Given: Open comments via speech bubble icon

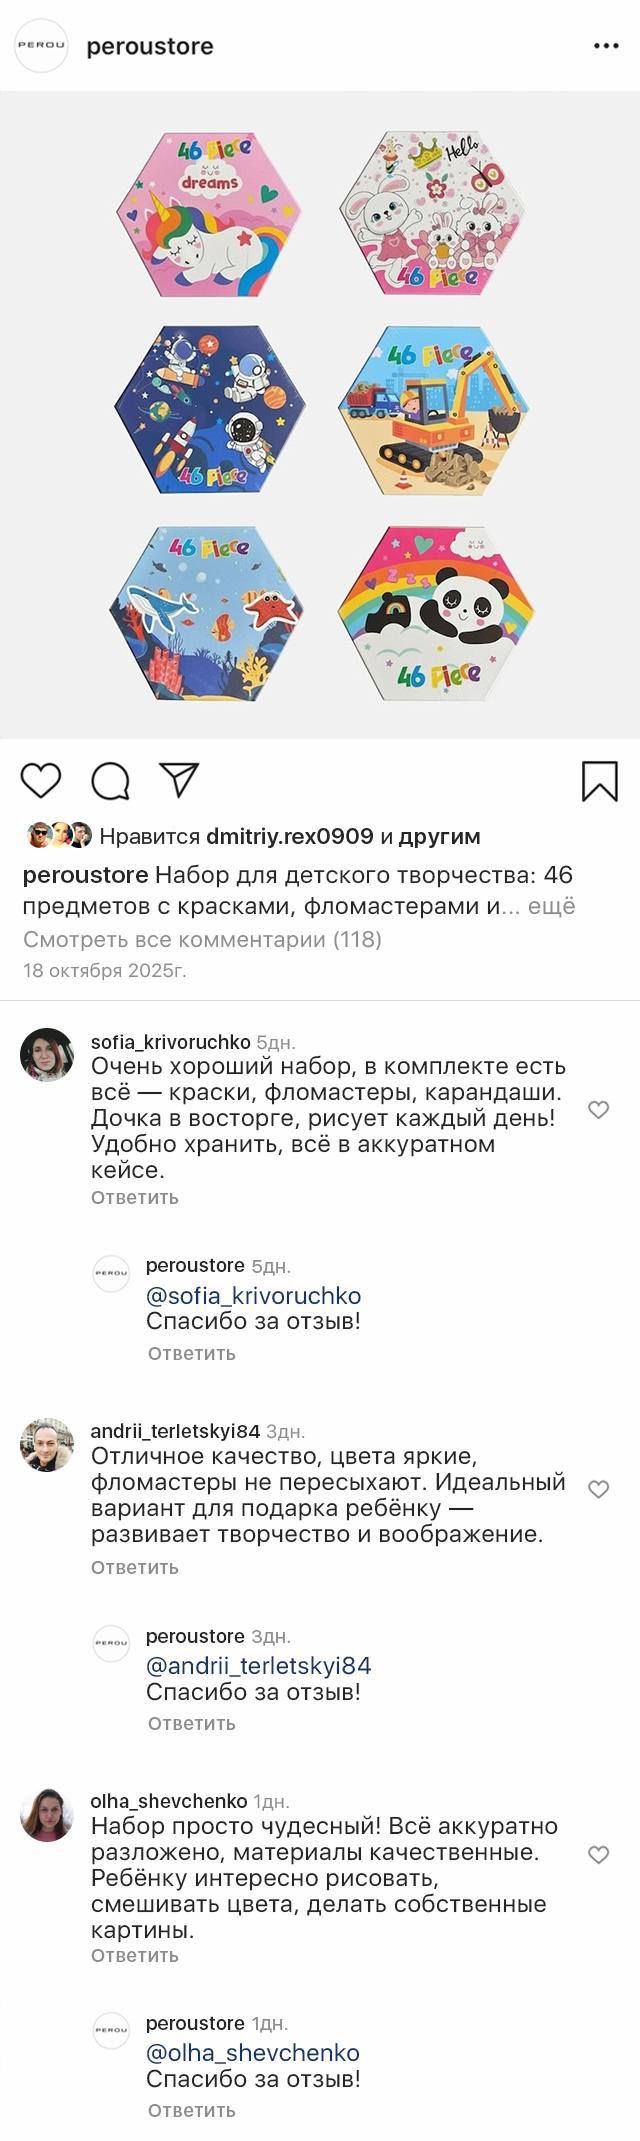Looking at the screenshot, I should (110, 781).
